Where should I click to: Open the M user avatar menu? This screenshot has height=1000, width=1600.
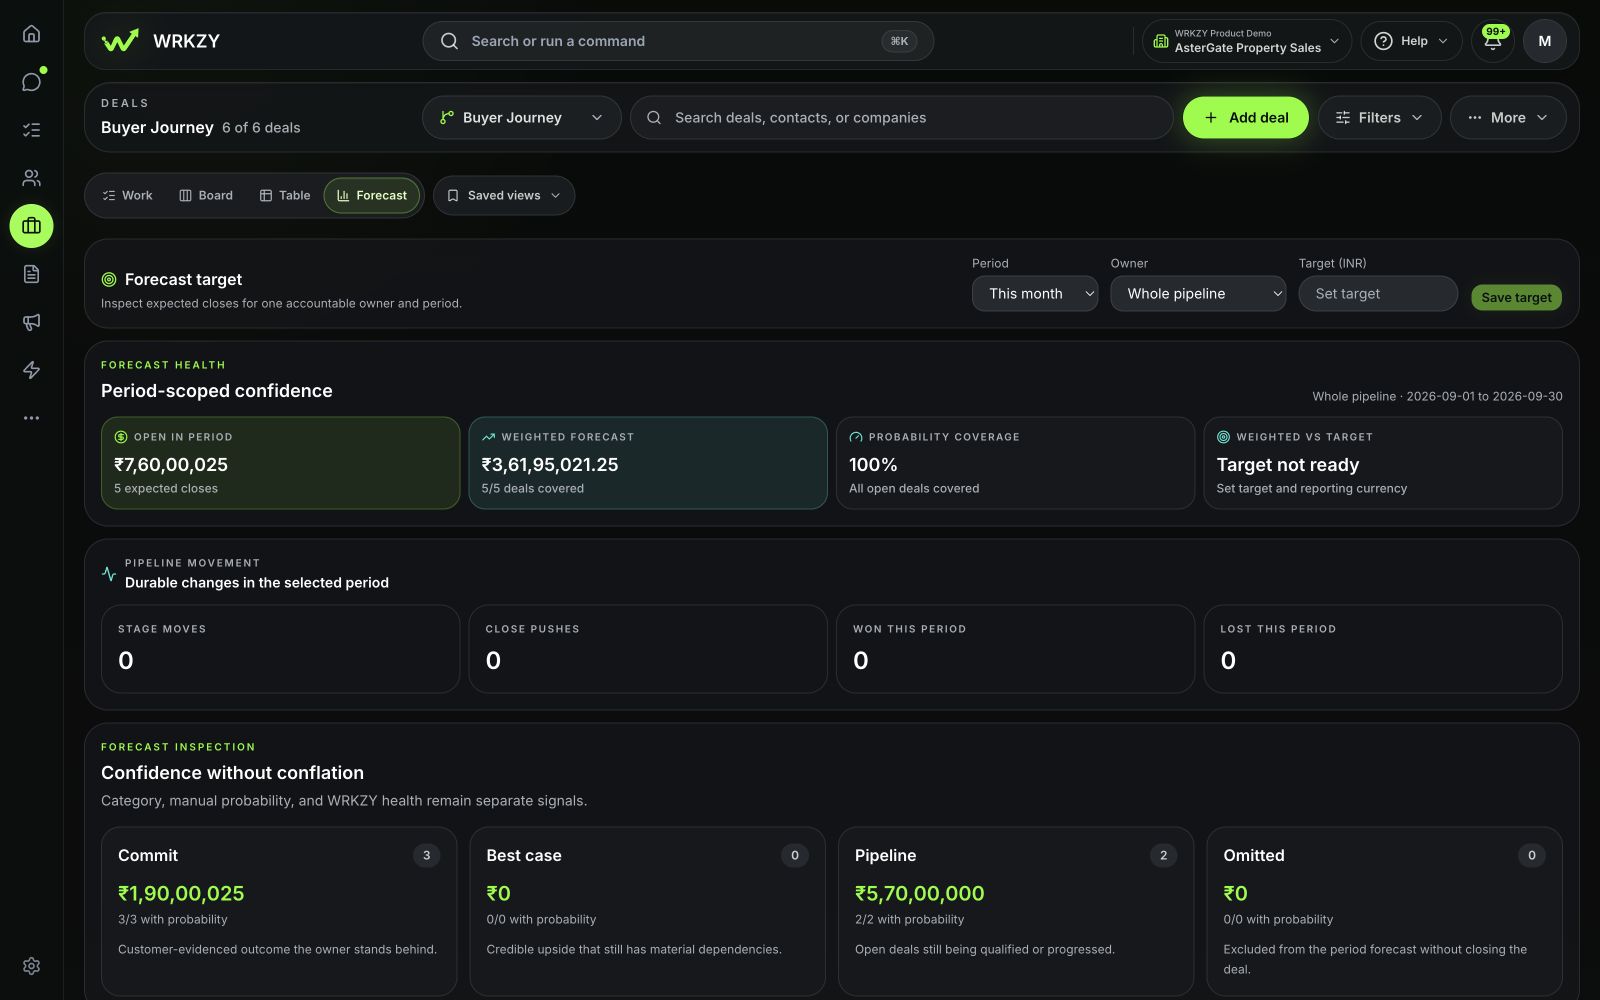[x=1545, y=41]
